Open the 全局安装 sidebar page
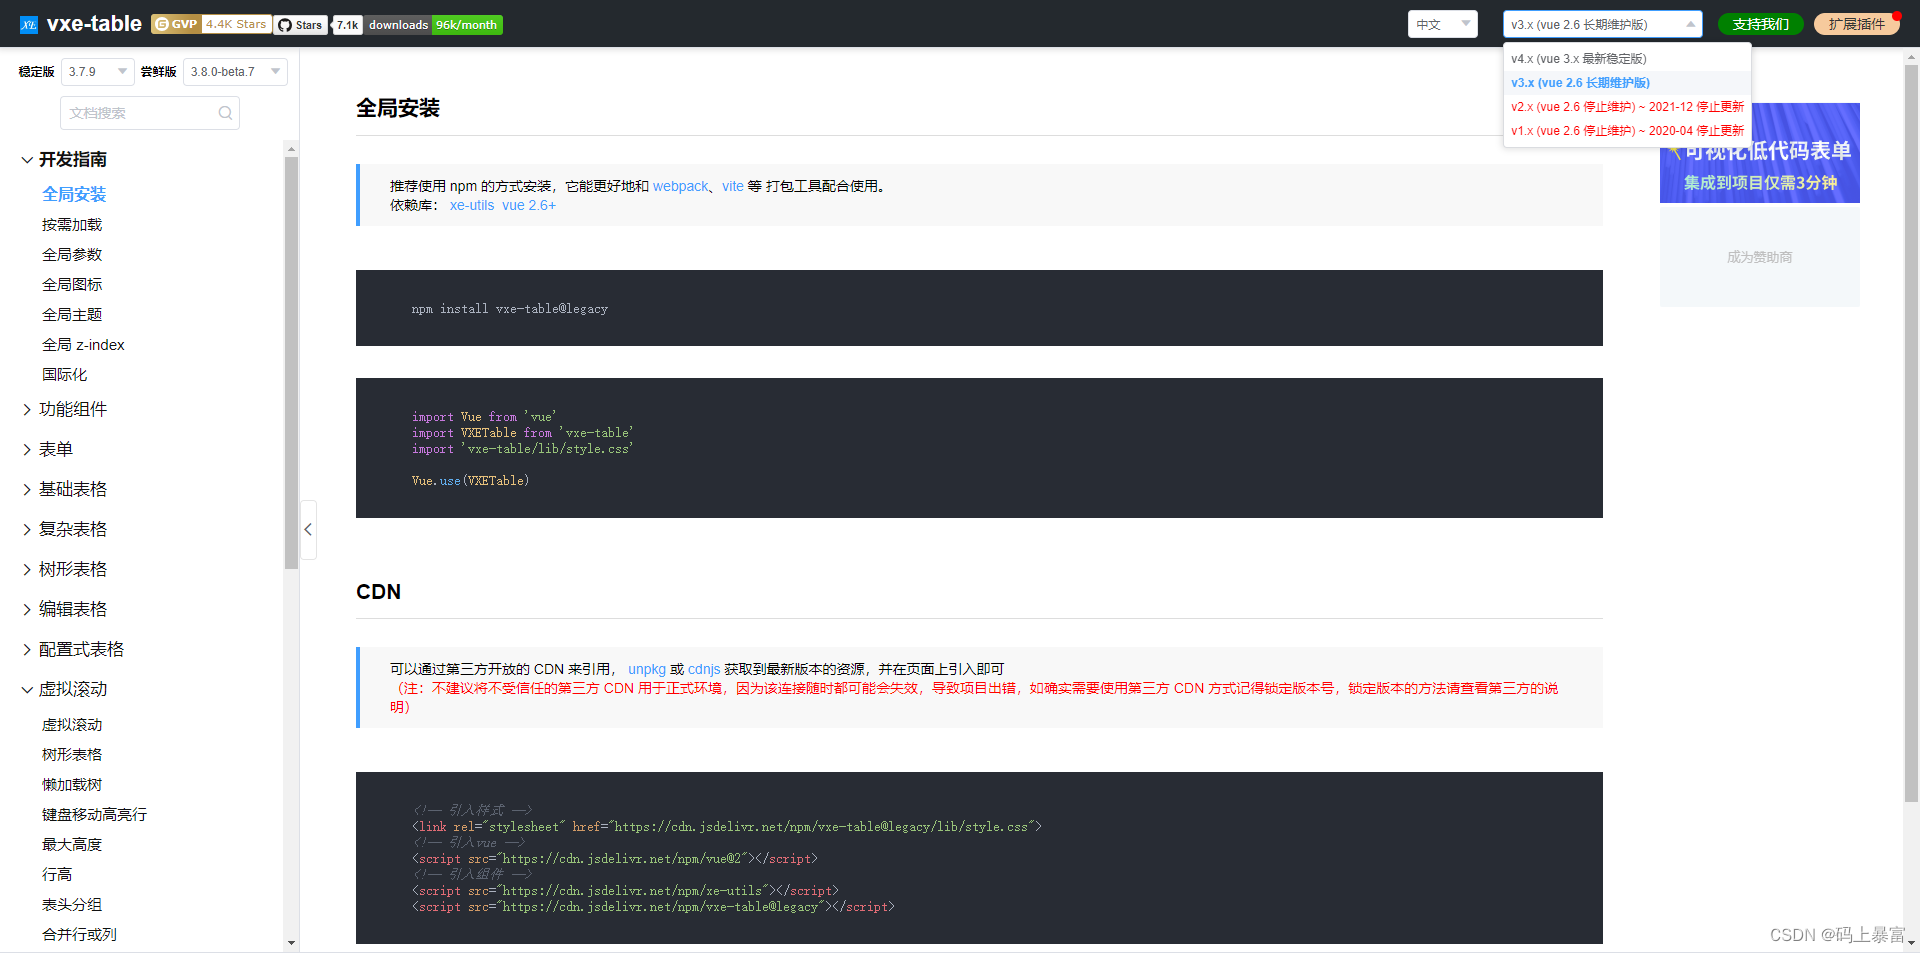 [74, 194]
